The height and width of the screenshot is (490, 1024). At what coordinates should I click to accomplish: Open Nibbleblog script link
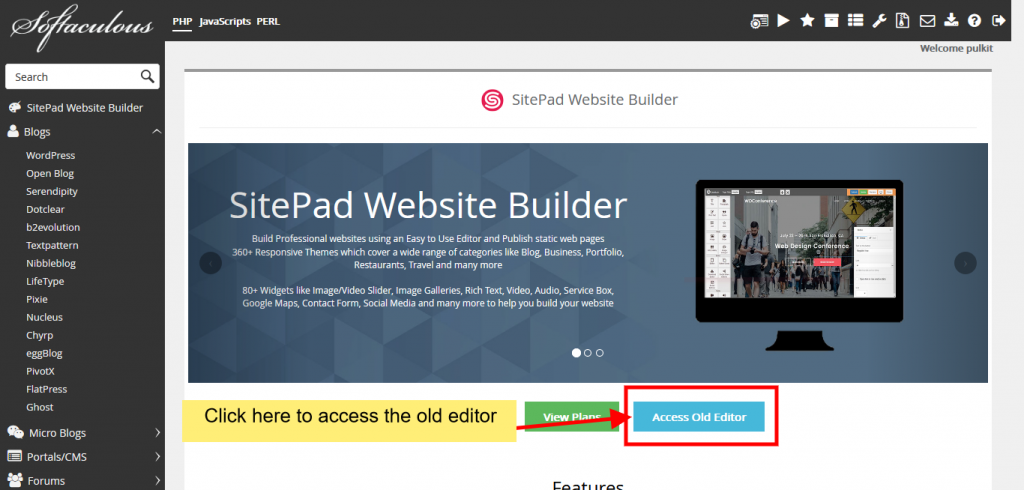[x=51, y=263]
